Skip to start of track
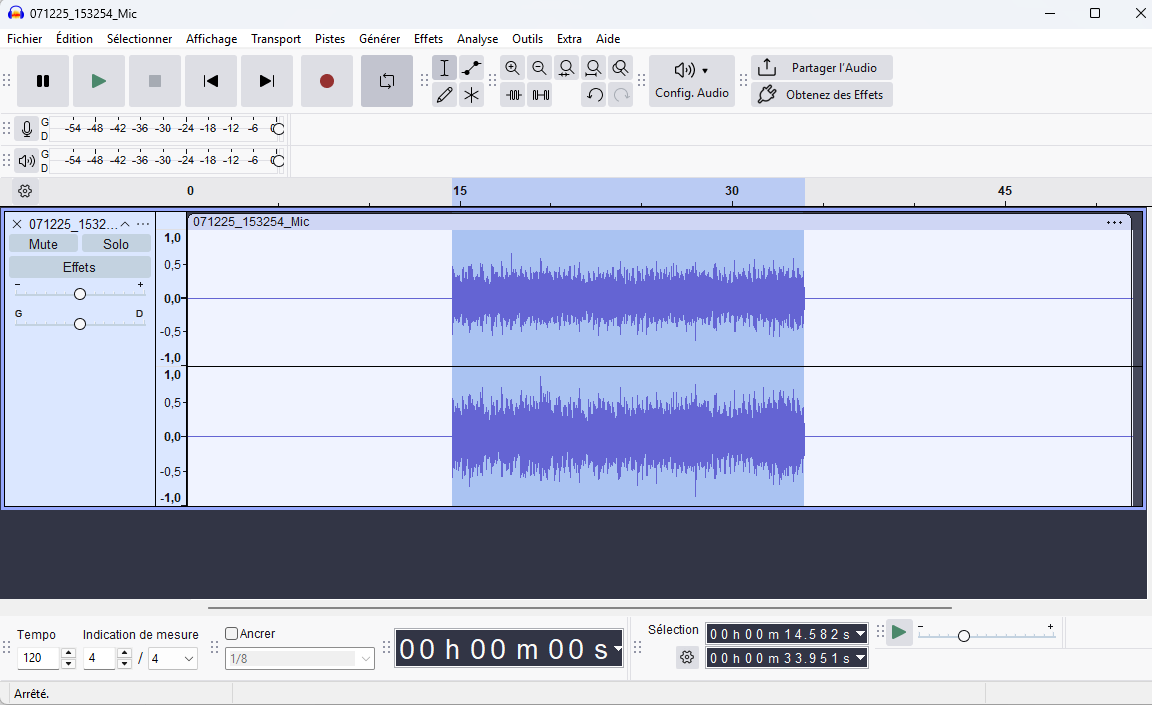The image size is (1152, 705). (211, 81)
